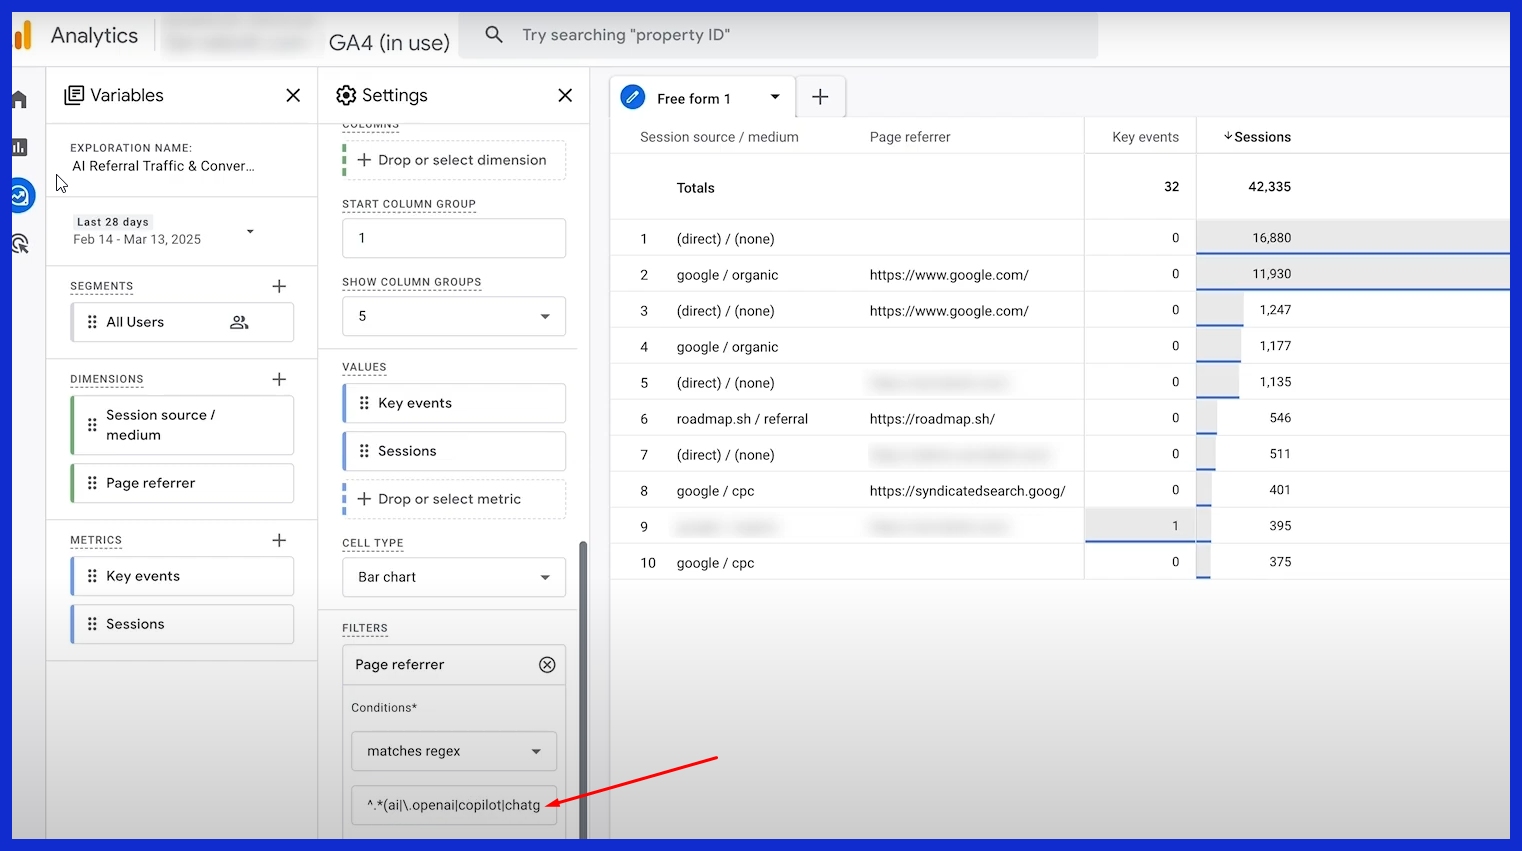This screenshot has width=1522, height=851.
Task: Open the Cell Type Bar chart dropdown
Action: (x=454, y=577)
